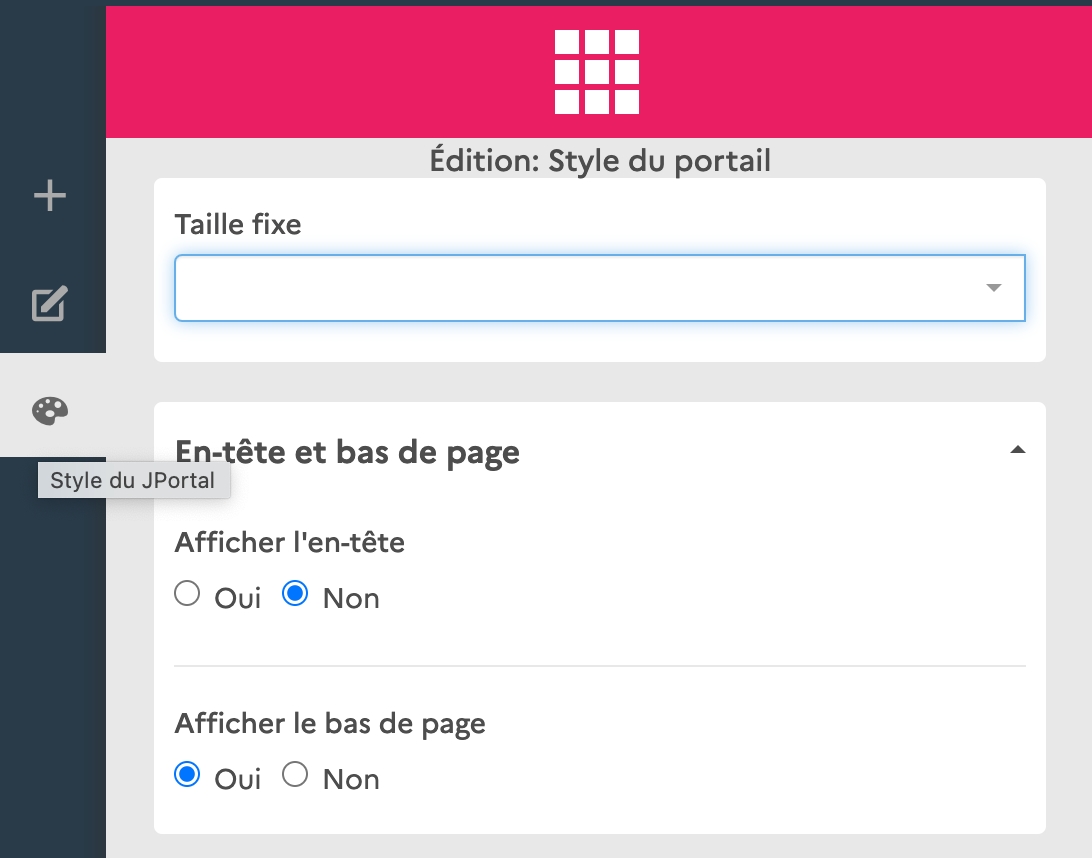Open the Taille fixe combo box
The width and height of the screenshot is (1092, 858).
580,288
